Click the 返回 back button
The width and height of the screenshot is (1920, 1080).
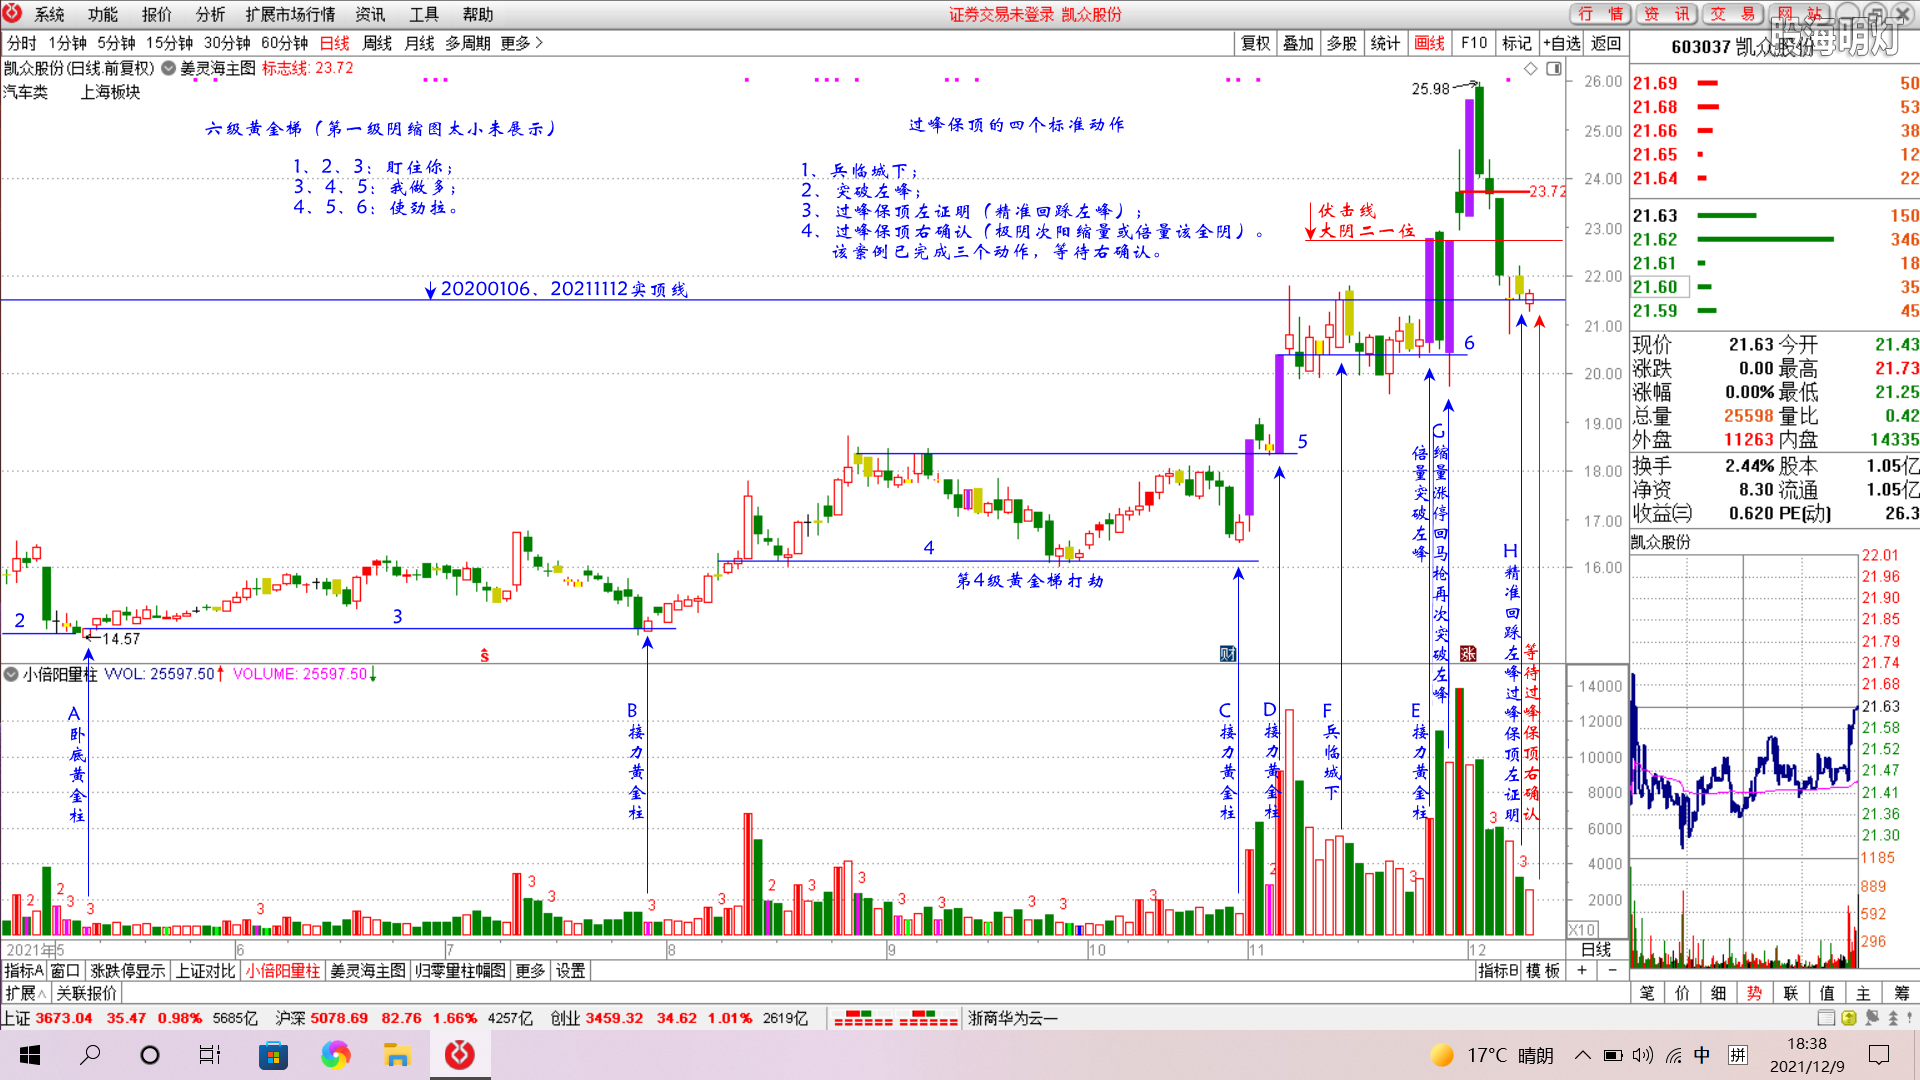click(x=1606, y=43)
